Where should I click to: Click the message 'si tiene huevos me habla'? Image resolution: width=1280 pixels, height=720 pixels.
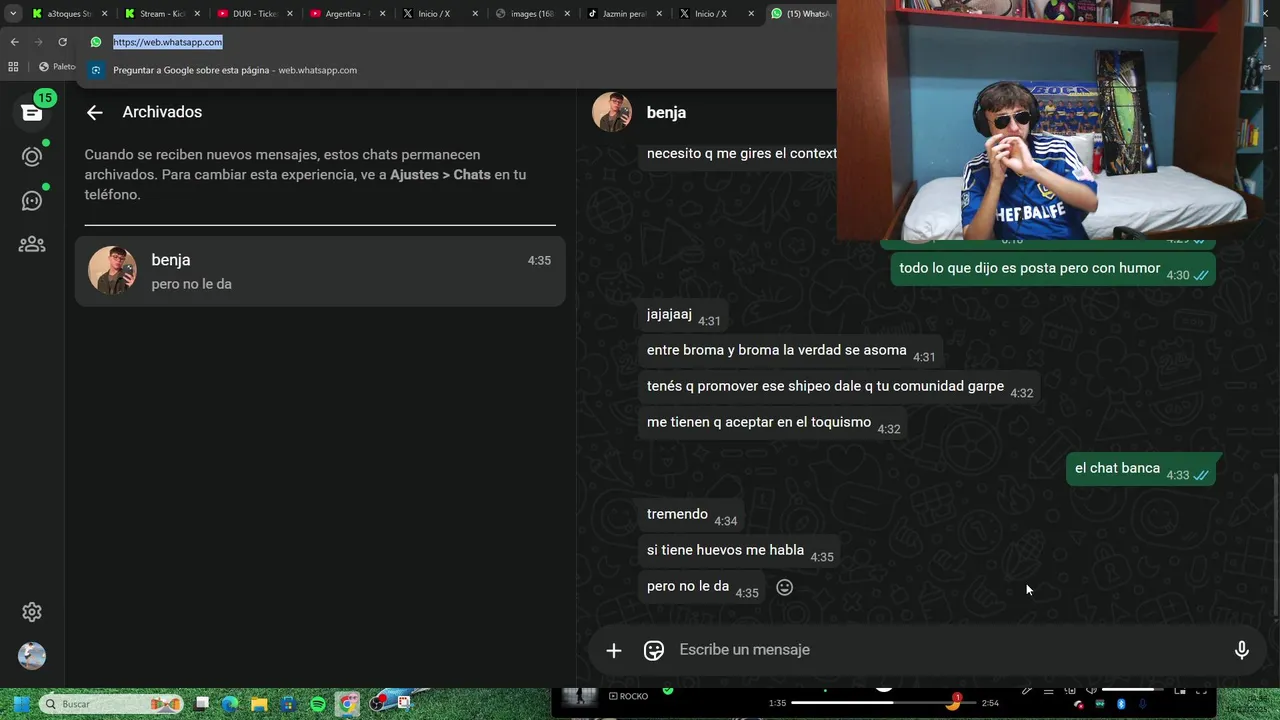[x=740, y=551]
